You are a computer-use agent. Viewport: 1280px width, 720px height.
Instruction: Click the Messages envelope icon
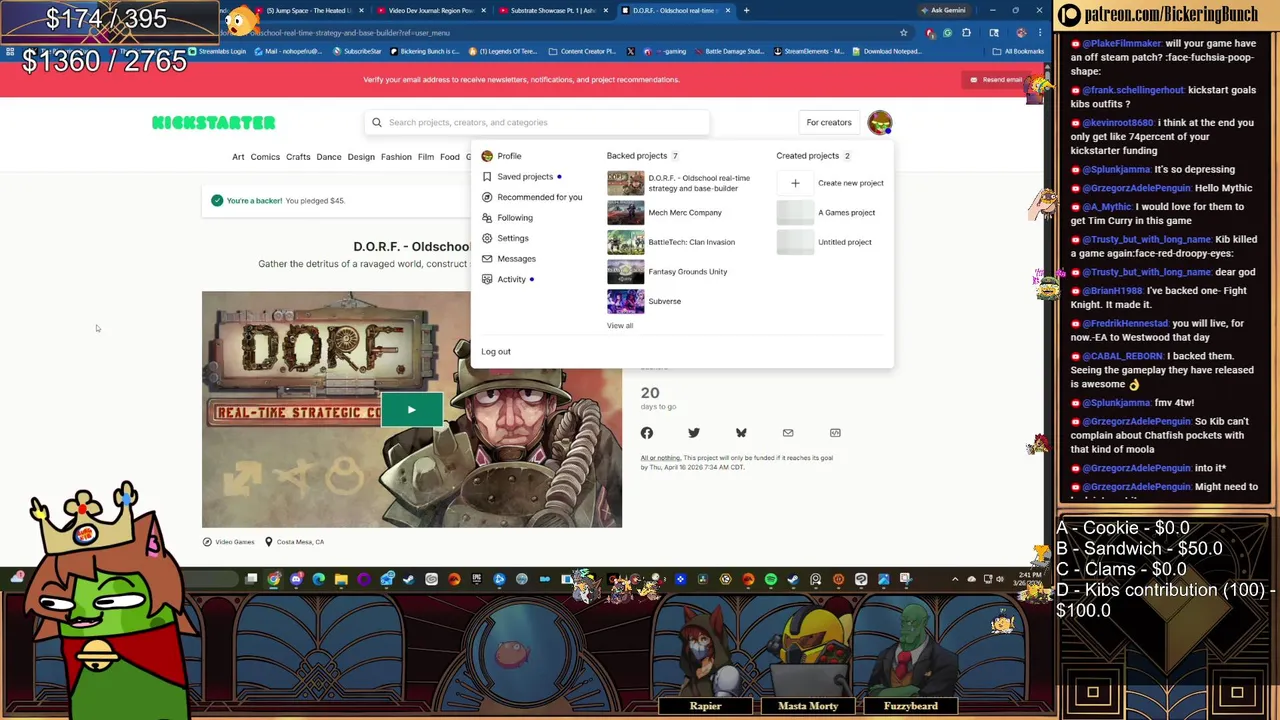point(487,258)
